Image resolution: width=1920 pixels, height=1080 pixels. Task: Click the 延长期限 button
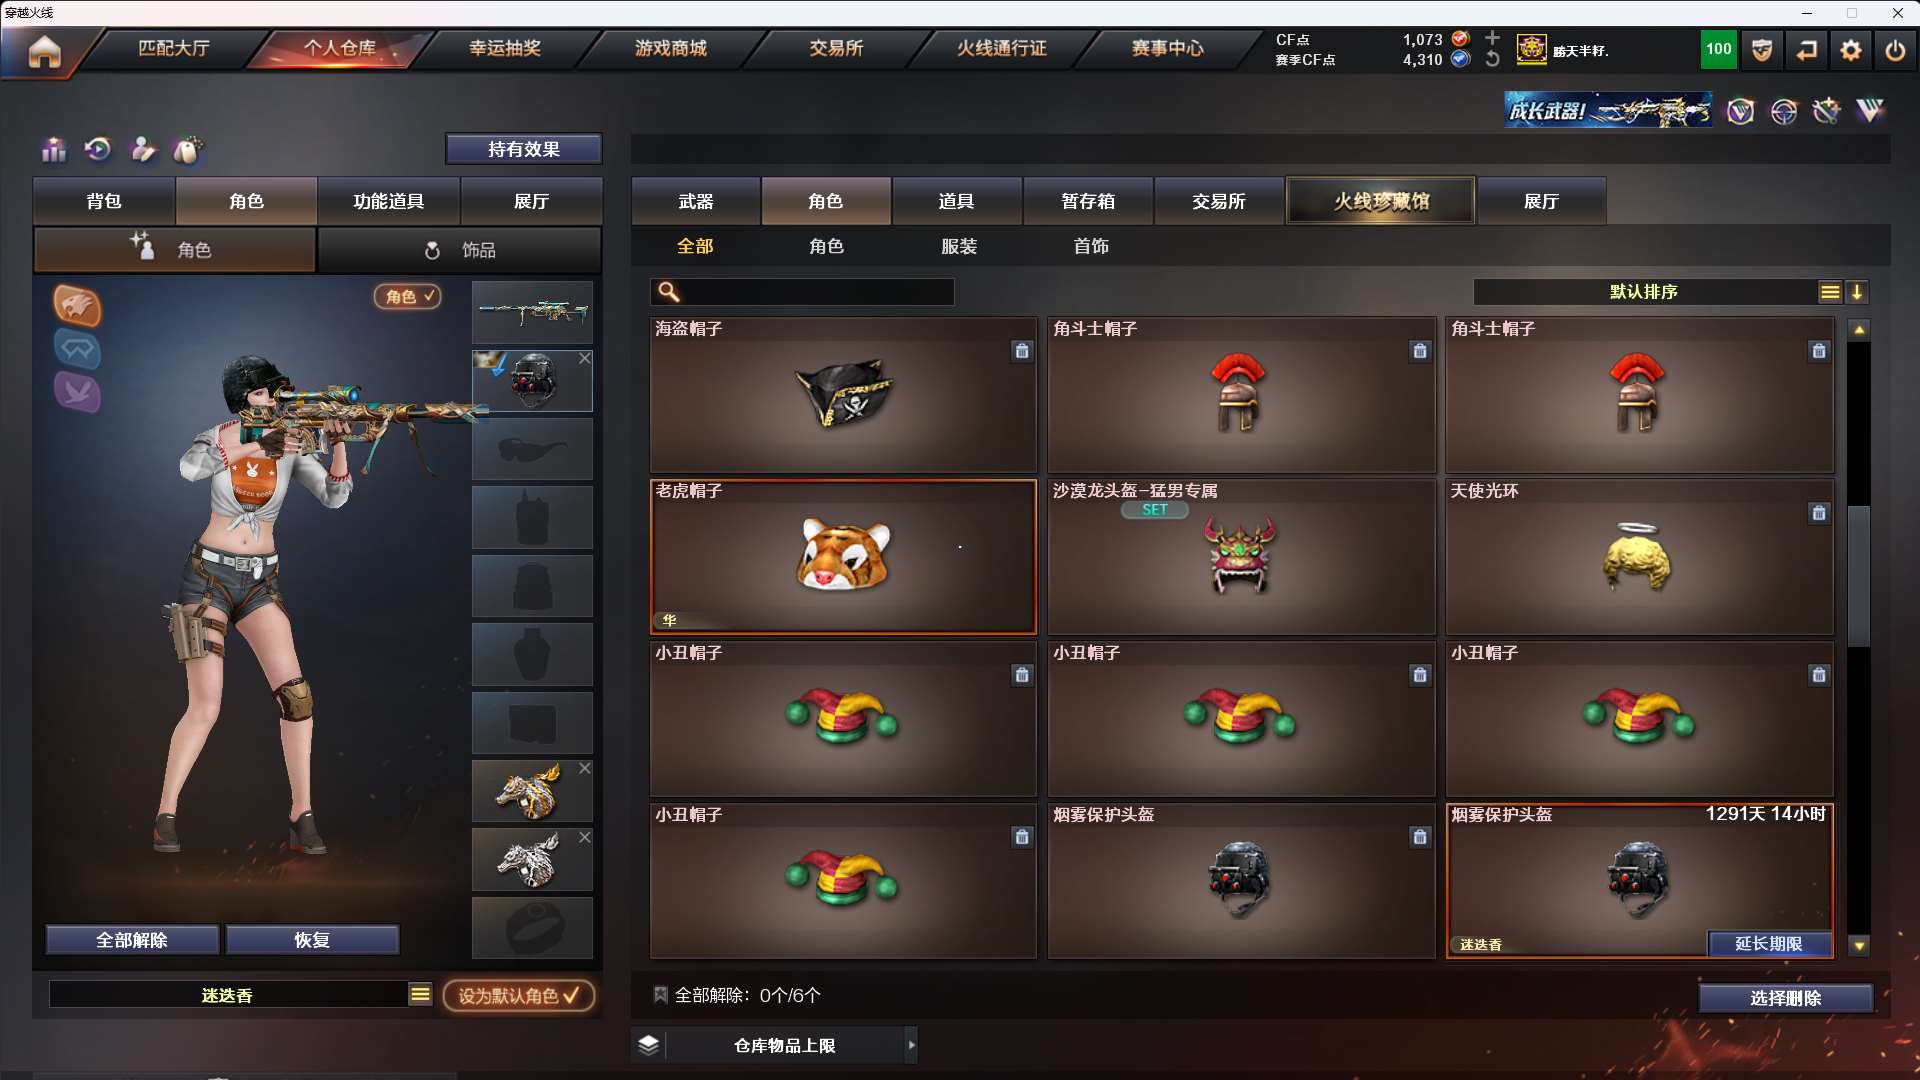tap(1769, 944)
